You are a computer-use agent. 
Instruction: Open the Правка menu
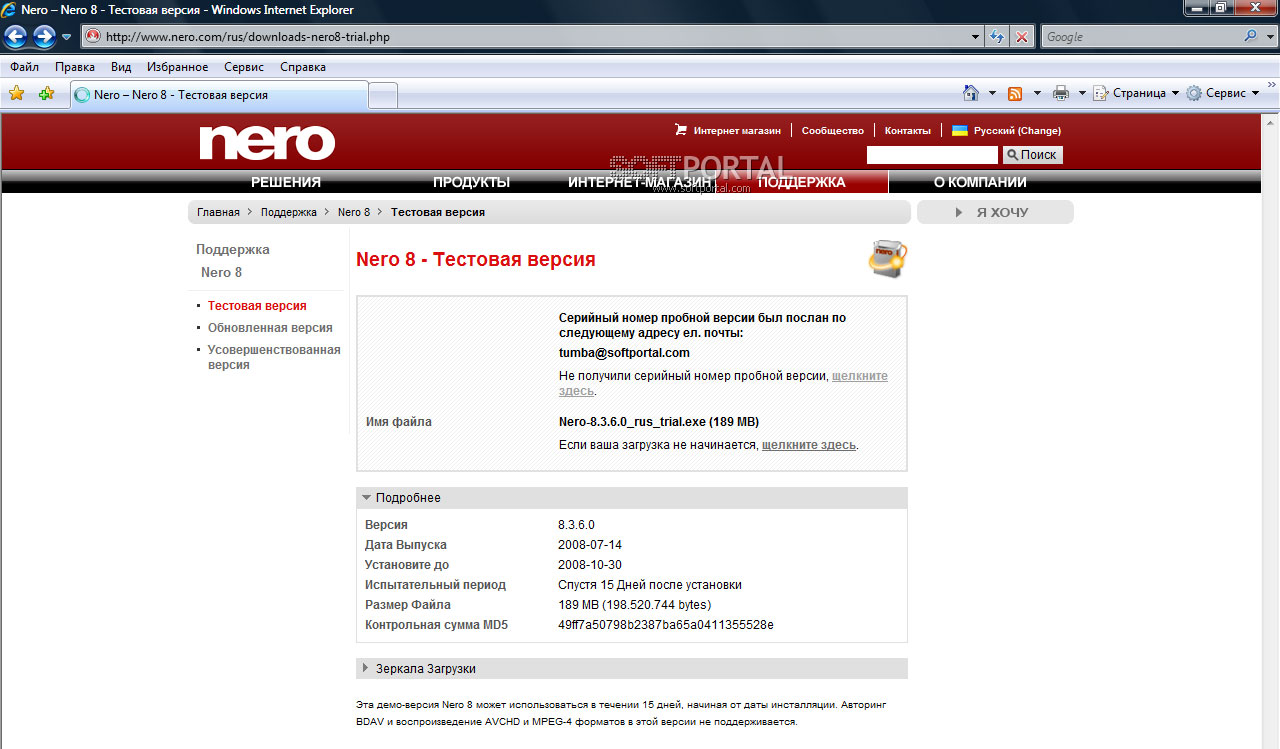click(75, 67)
